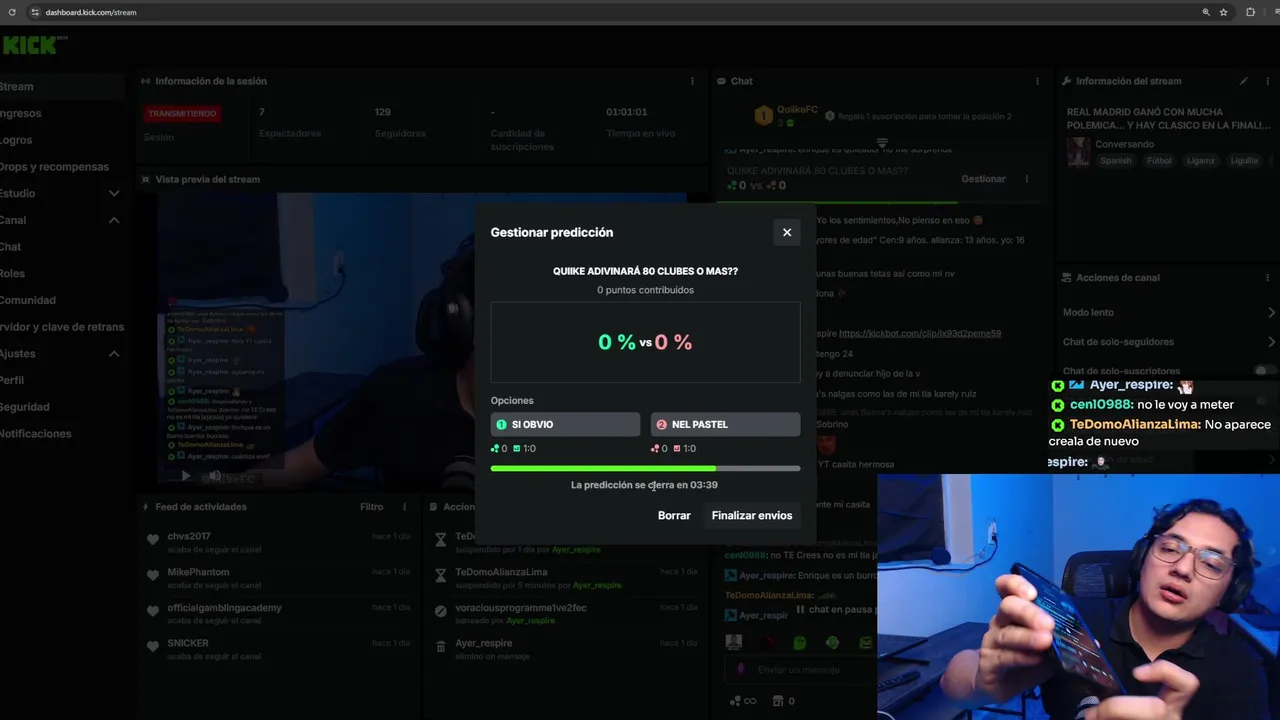Click the heart icon beside MikePhantom
Screen dimensions: 1280x720
click(153, 576)
